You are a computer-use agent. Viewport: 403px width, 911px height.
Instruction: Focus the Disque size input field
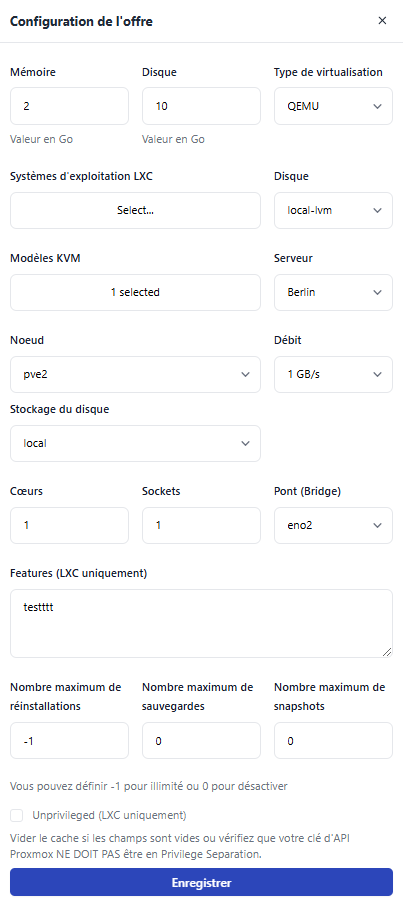201,106
